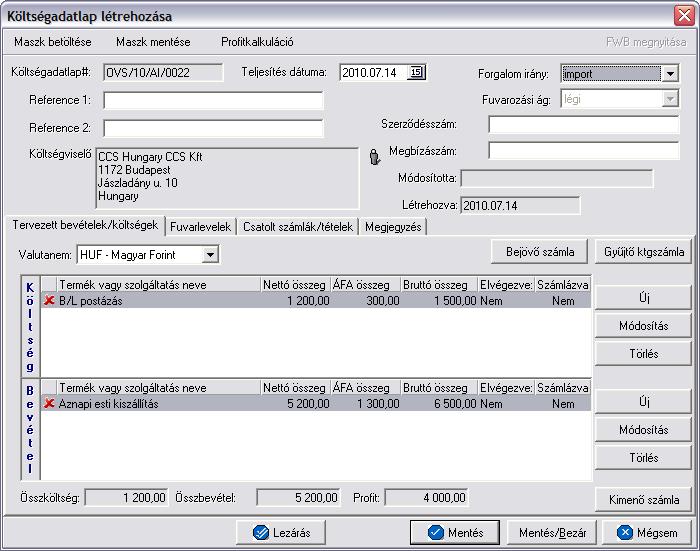Click Elvégezve column header in Bevétel table
This screenshot has height=551, width=700.
click(506, 388)
